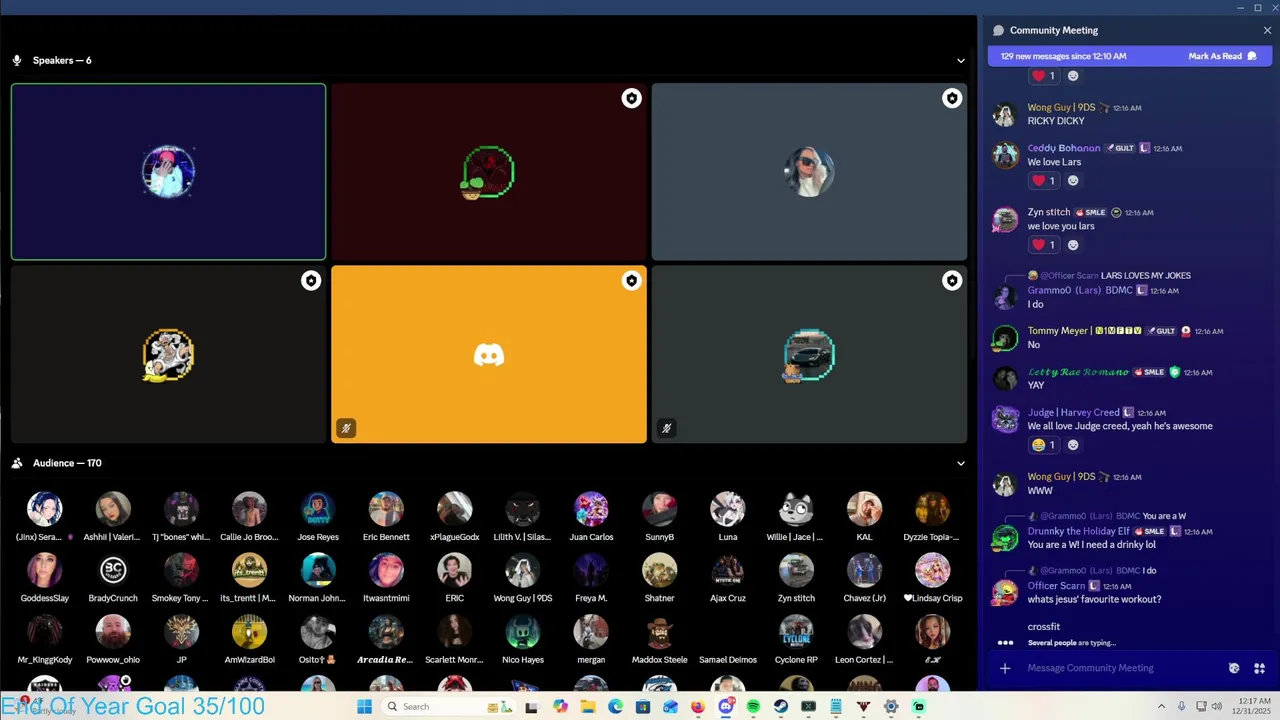Open the attachment plus button in chat
This screenshot has height=720, width=1280.
pos(1005,668)
